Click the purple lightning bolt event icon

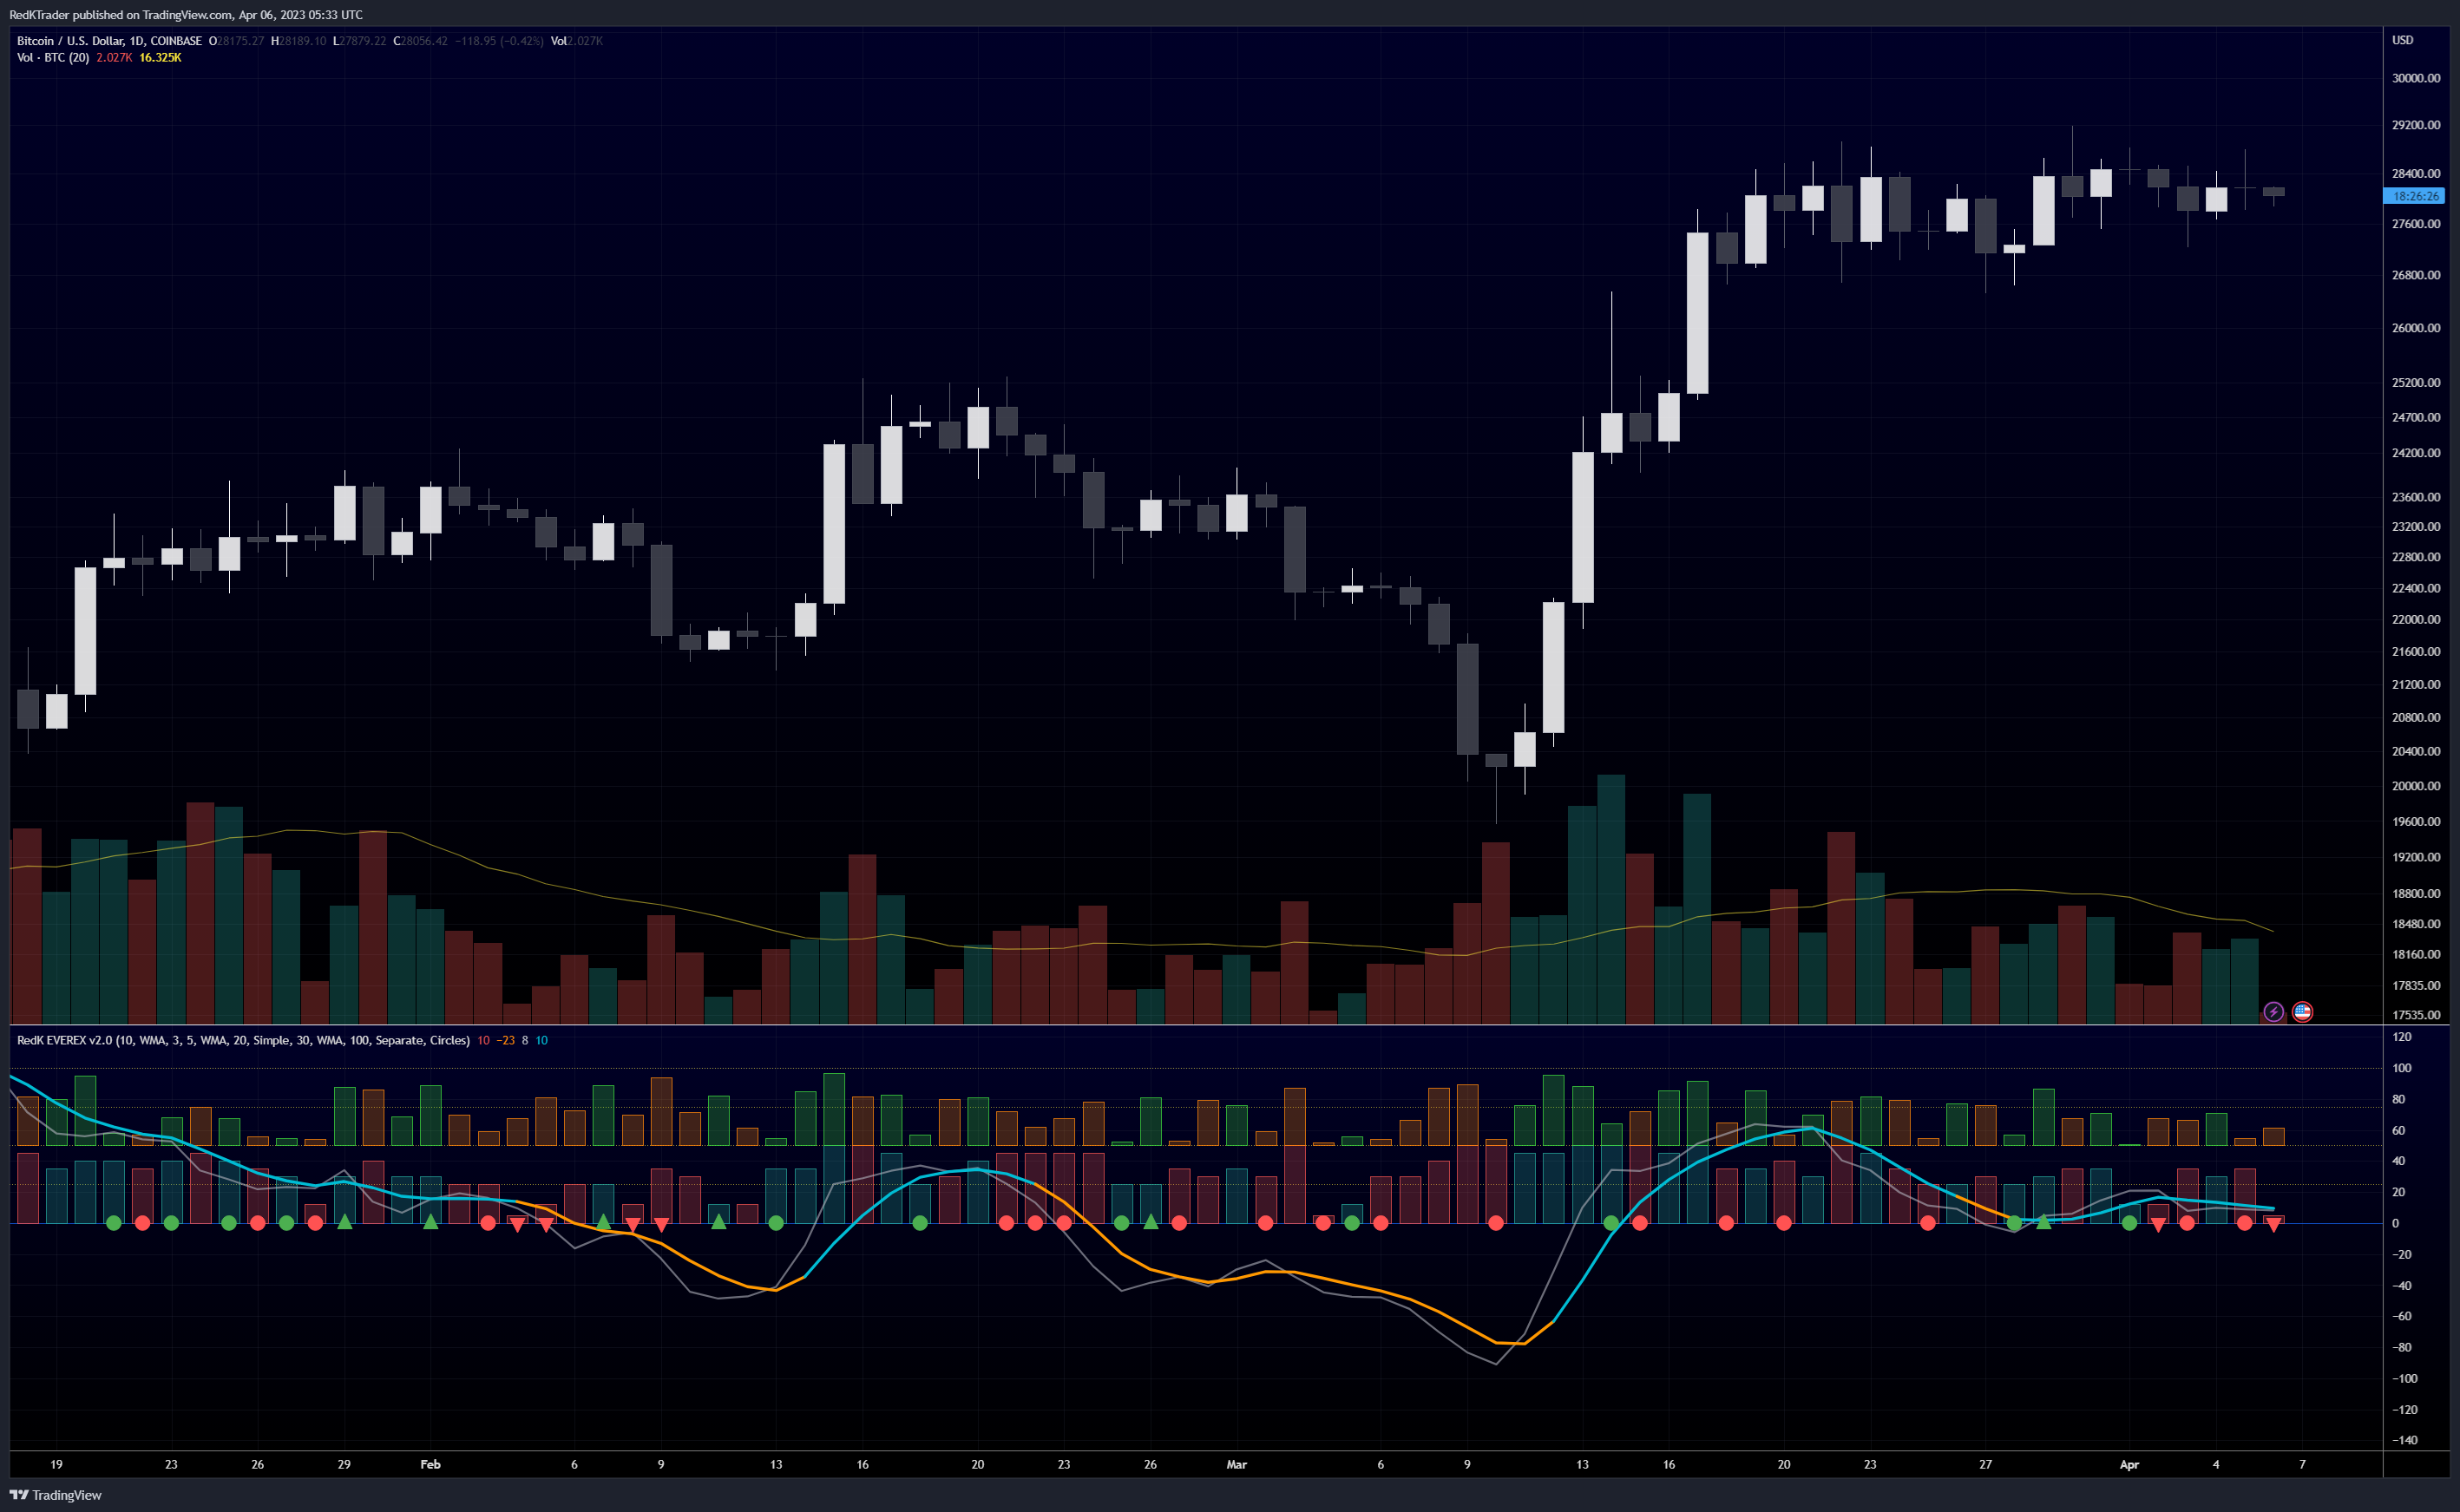click(x=2273, y=1012)
